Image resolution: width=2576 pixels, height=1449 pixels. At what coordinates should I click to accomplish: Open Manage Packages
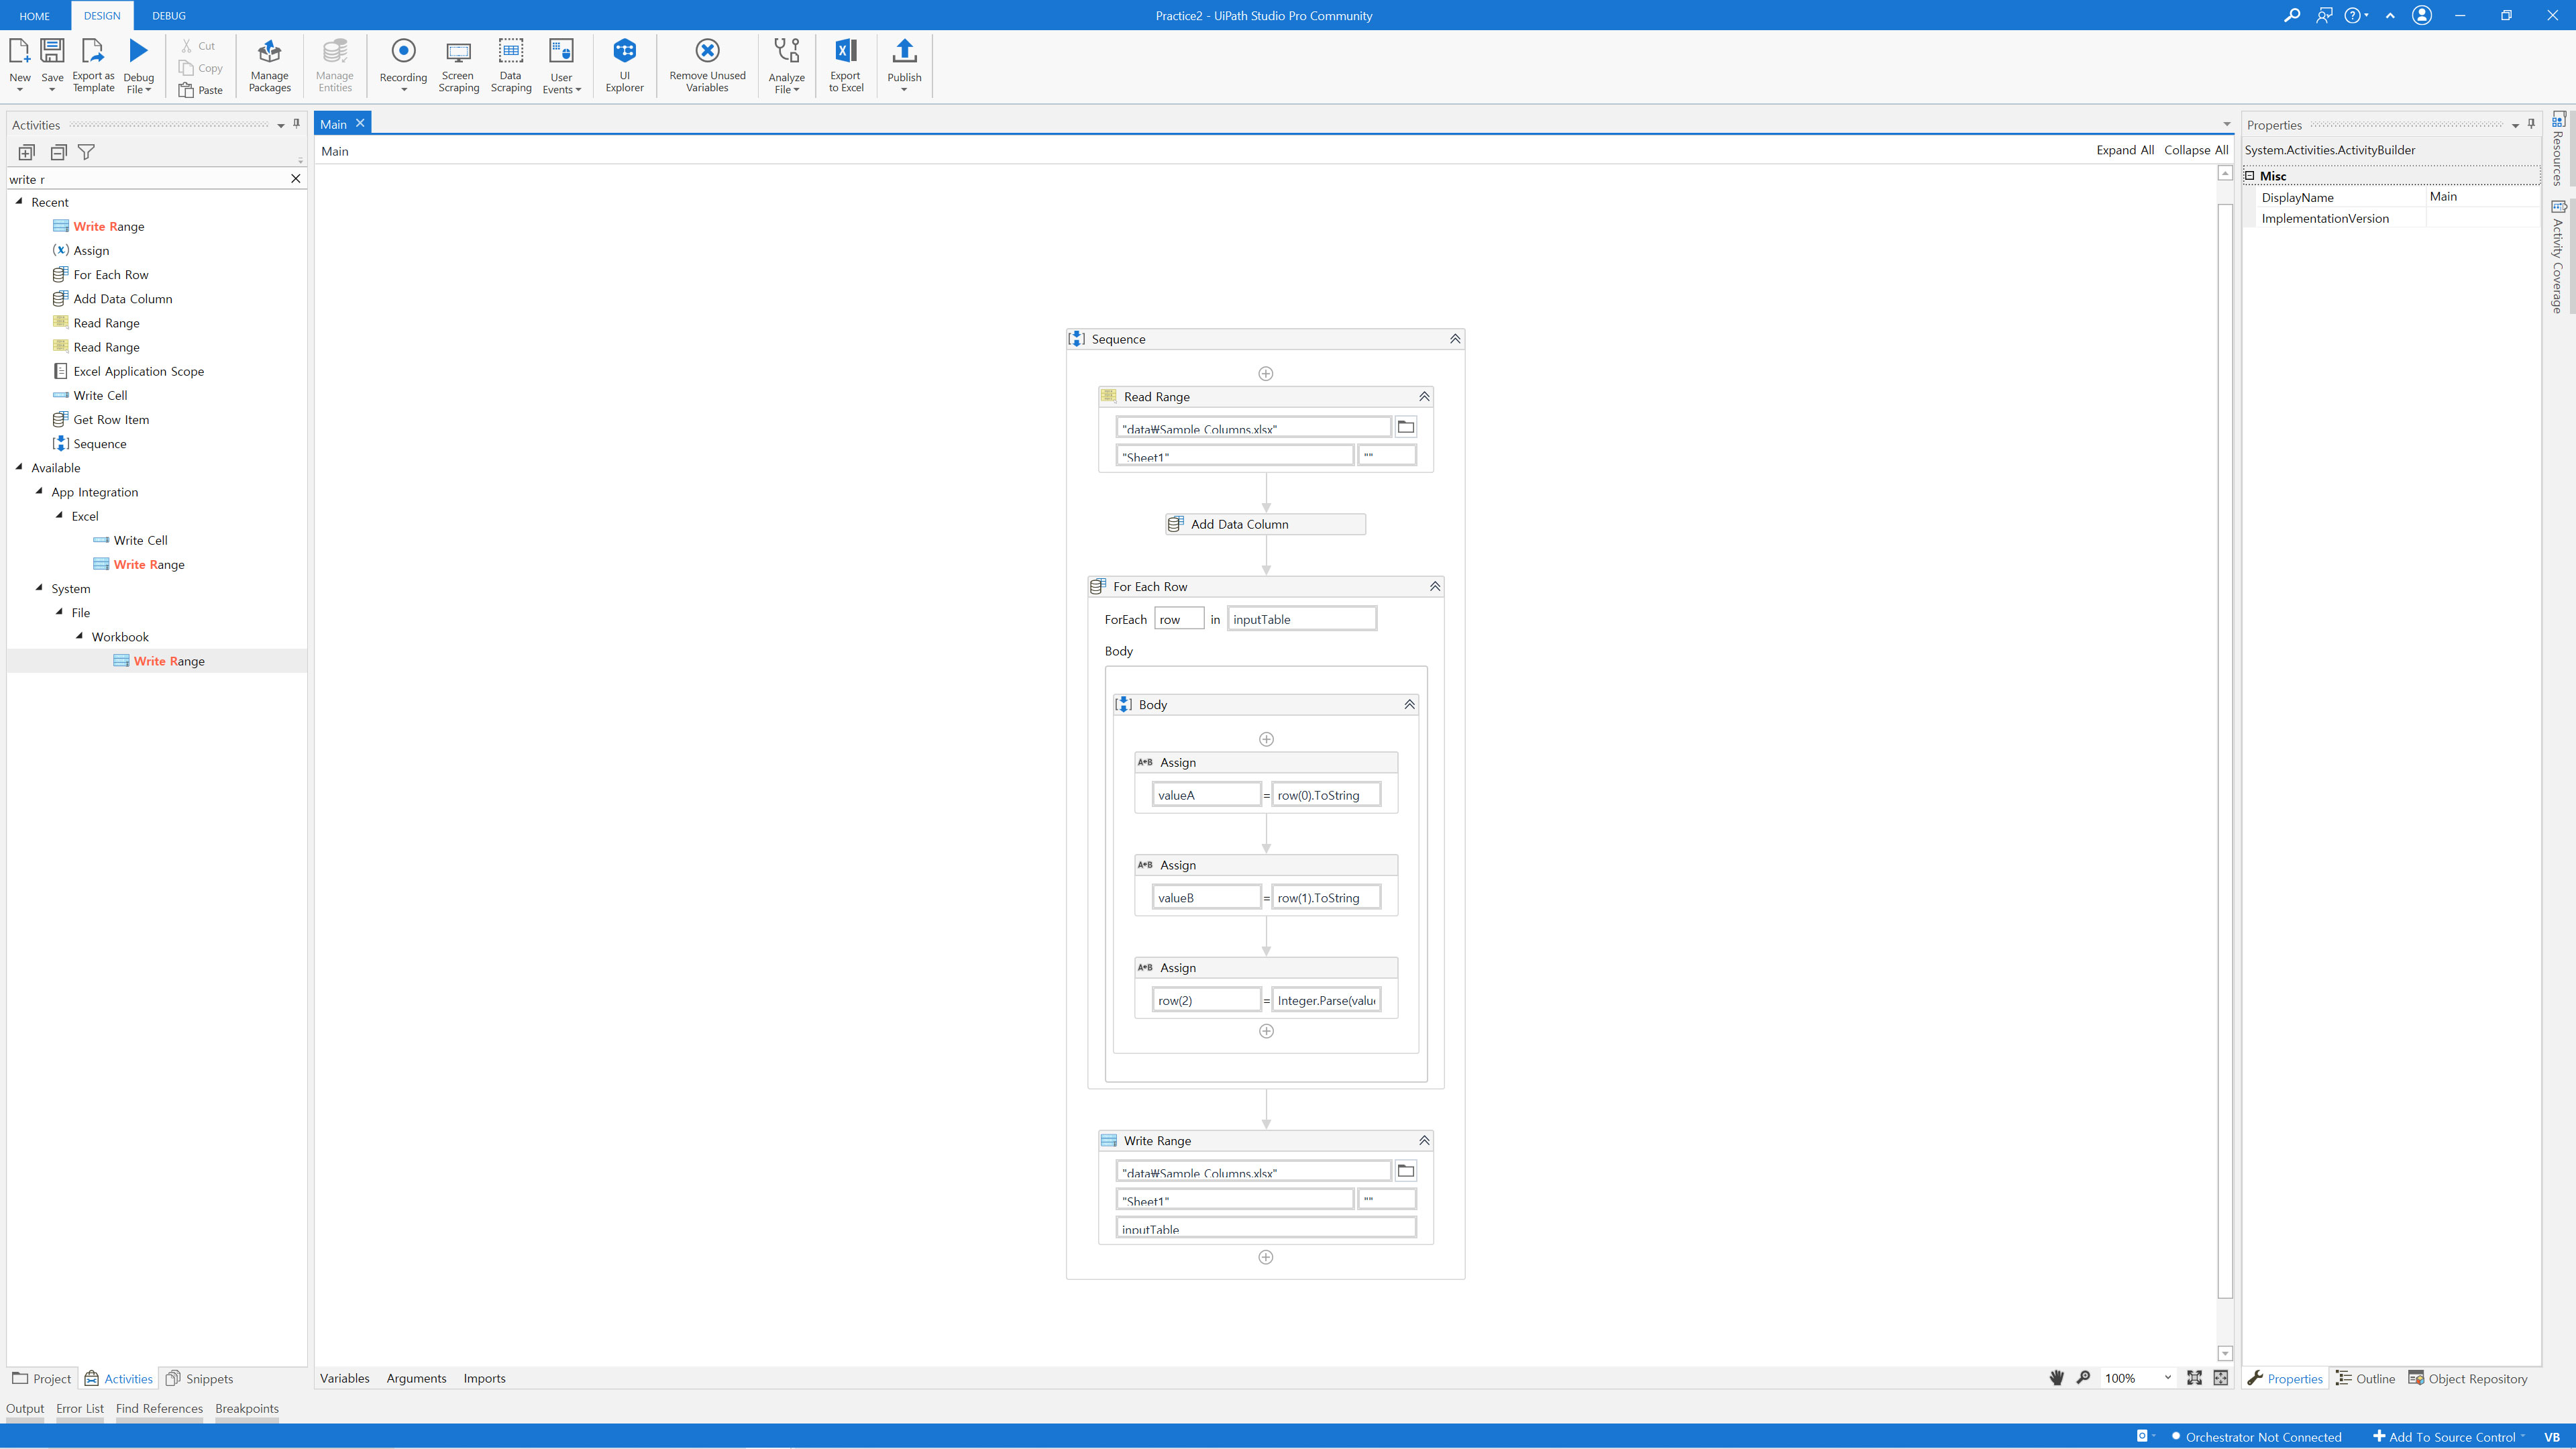[269, 65]
